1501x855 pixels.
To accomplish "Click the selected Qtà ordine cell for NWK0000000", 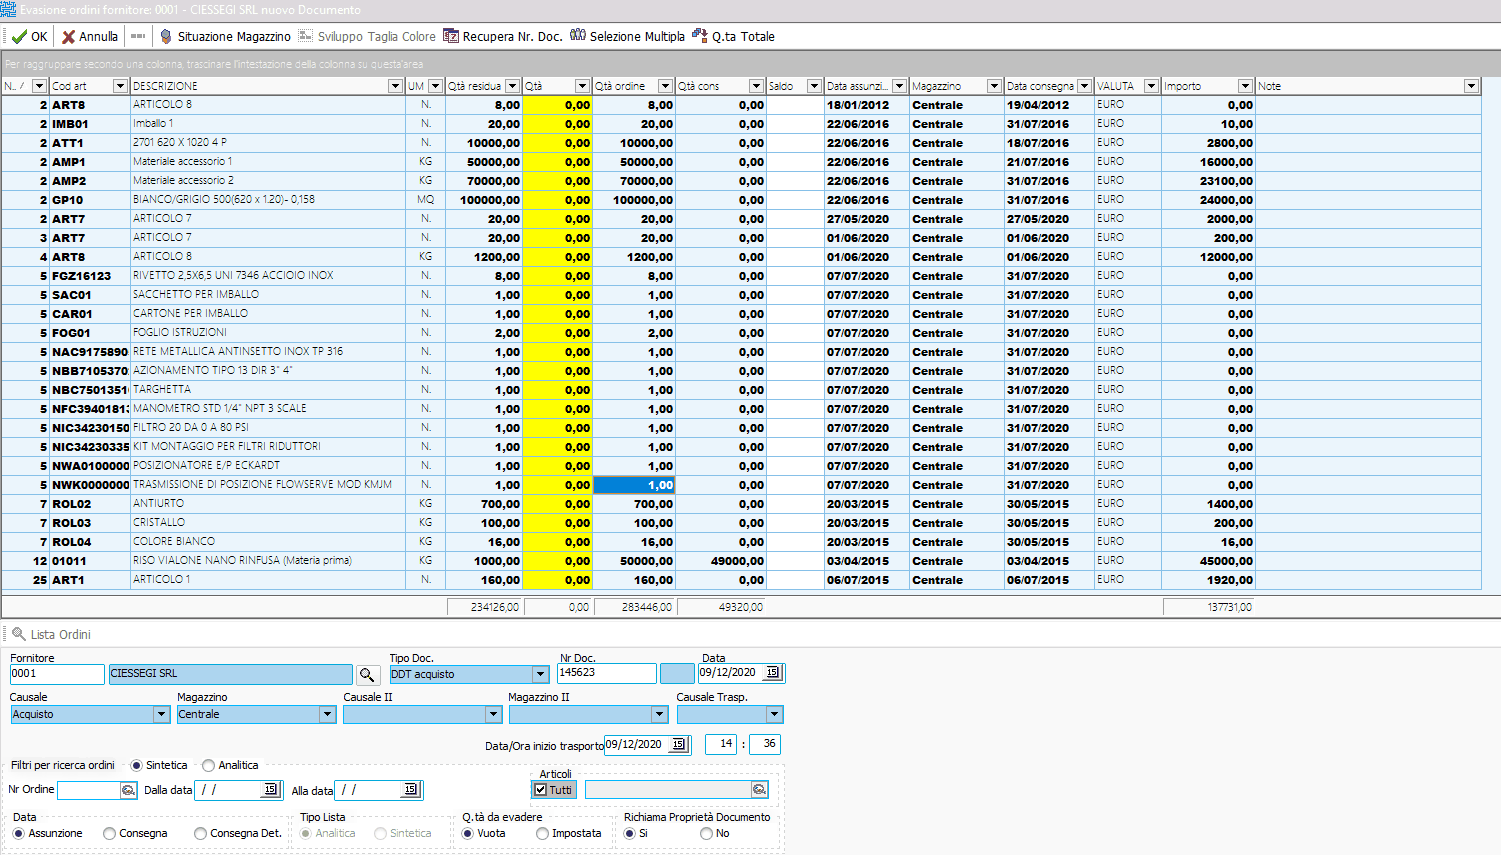I will pos(634,485).
